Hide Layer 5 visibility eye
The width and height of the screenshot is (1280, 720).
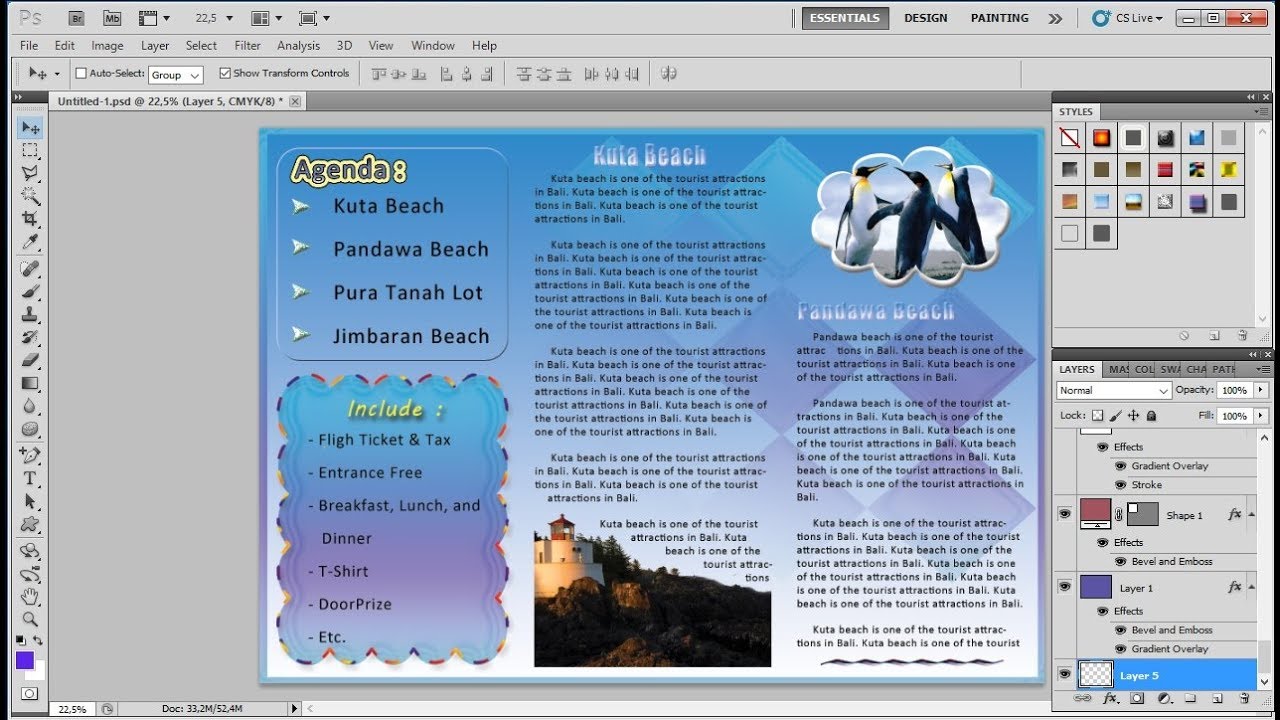pos(1064,675)
